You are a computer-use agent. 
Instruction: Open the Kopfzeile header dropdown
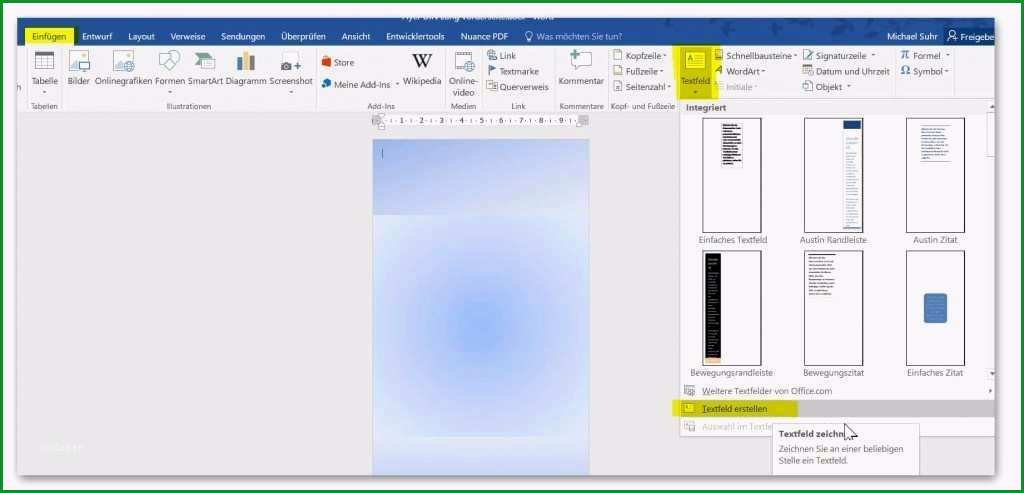(639, 56)
